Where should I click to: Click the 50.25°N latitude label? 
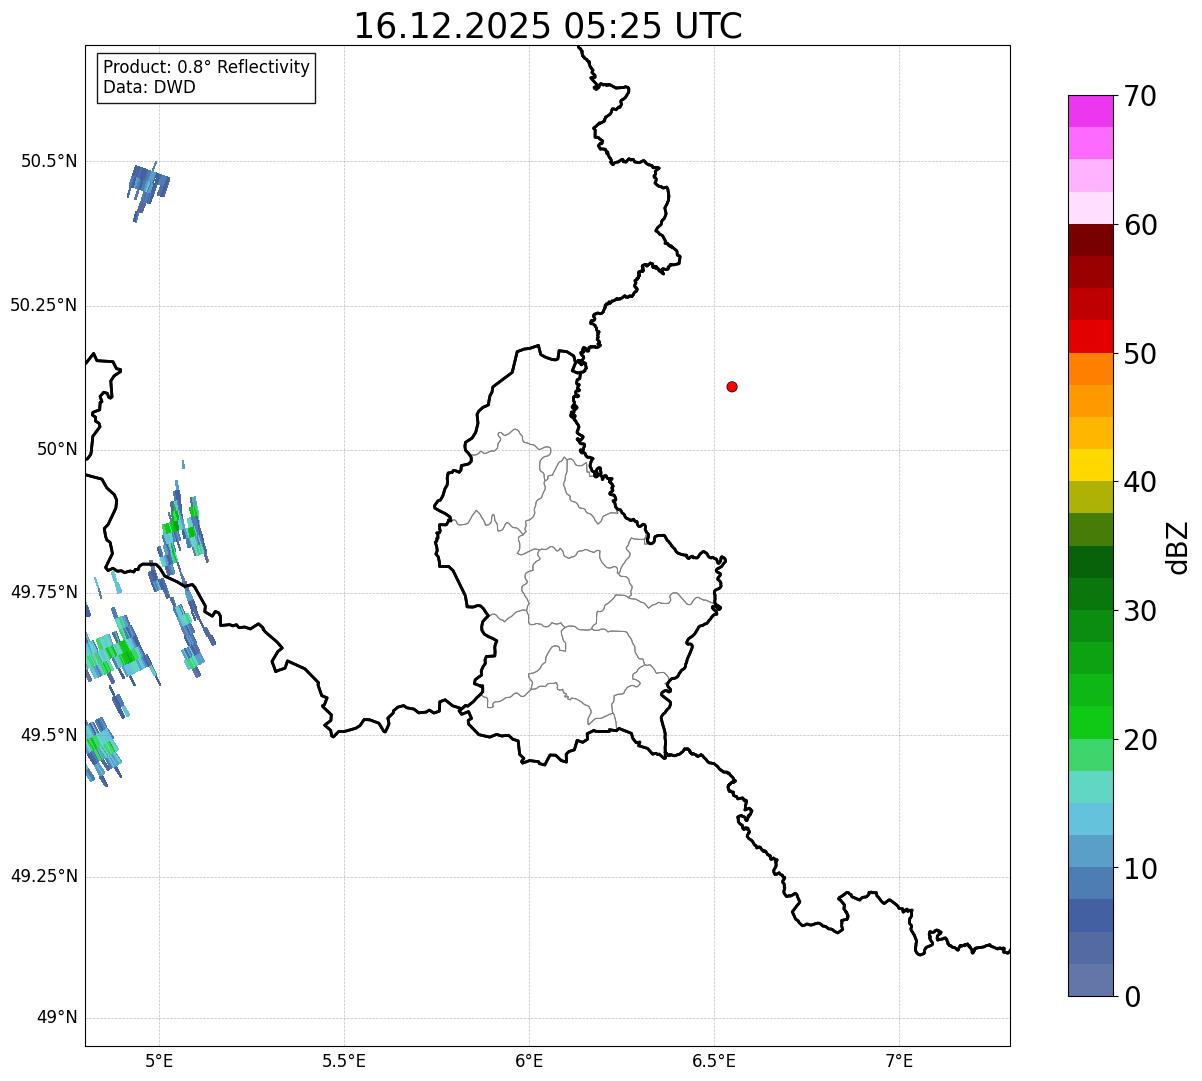[43, 305]
